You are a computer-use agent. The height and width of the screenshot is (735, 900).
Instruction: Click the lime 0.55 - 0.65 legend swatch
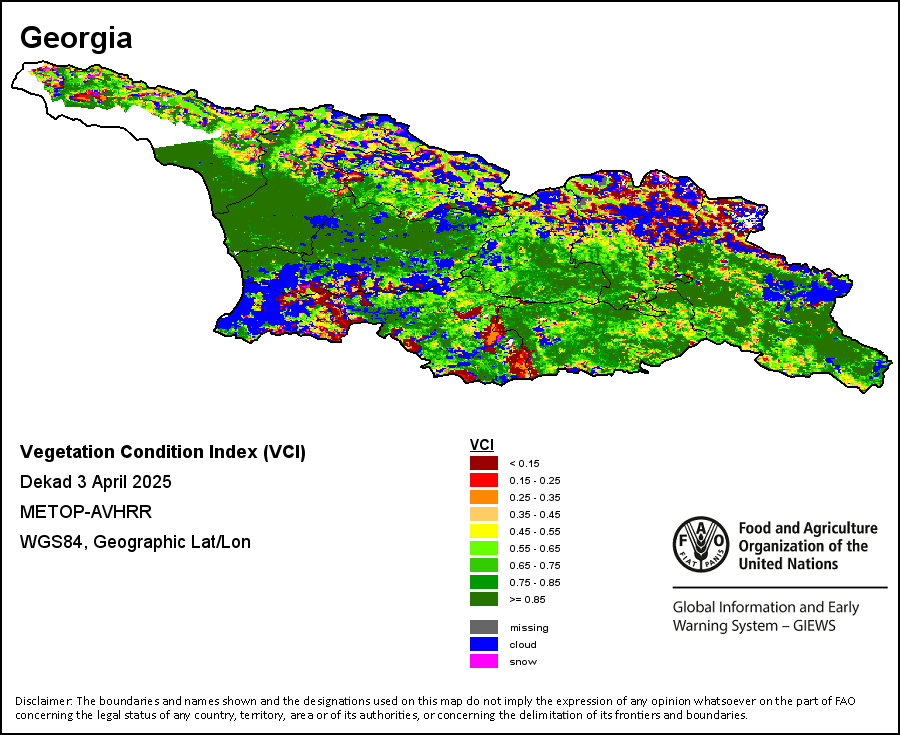tap(484, 548)
